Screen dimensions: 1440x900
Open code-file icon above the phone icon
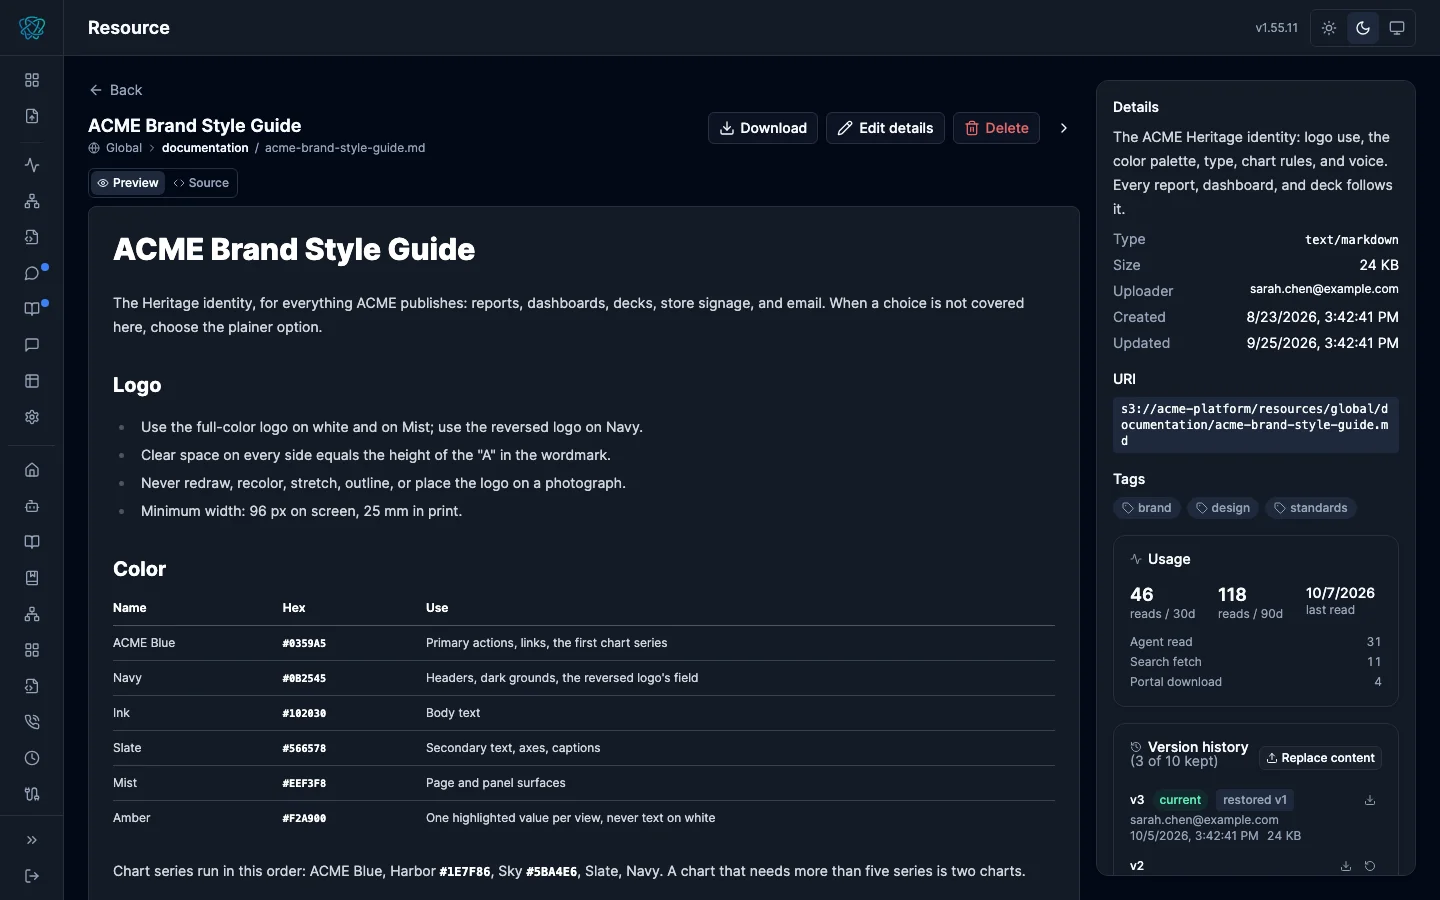(x=32, y=686)
